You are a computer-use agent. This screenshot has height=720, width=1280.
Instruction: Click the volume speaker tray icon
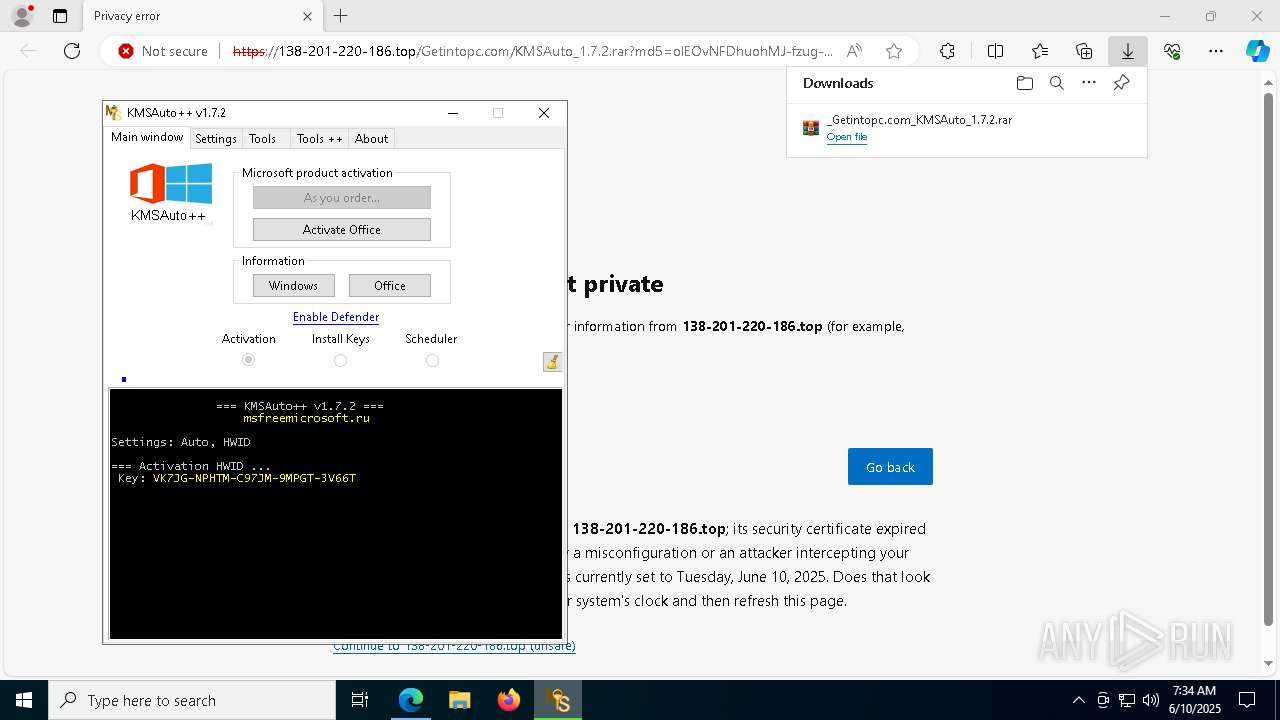1150,700
